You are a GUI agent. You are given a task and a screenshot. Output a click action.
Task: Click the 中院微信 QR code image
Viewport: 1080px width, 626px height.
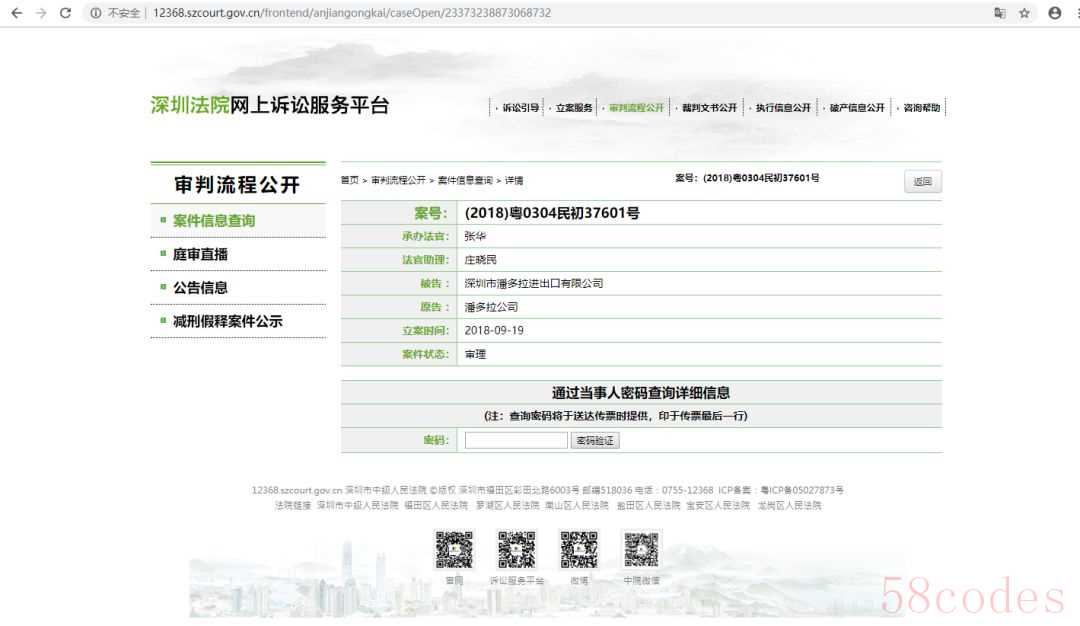point(641,549)
